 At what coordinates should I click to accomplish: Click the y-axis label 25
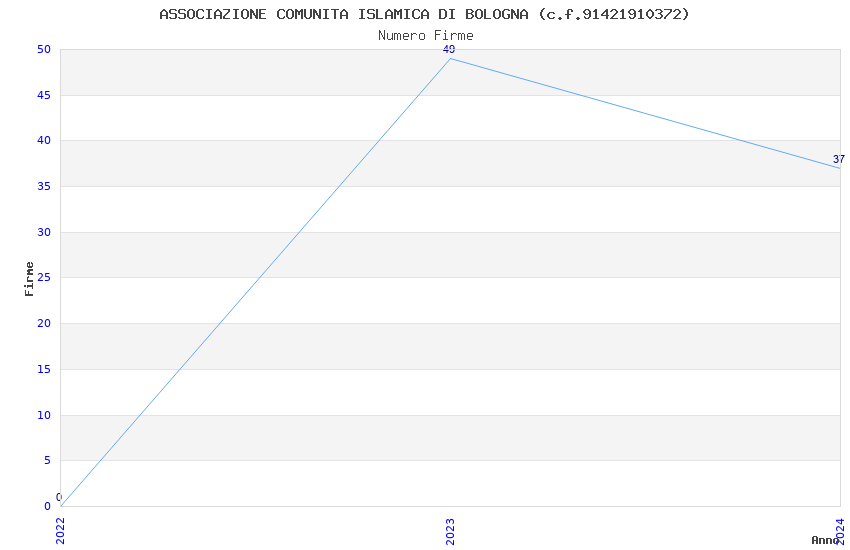pyautogui.click(x=44, y=277)
